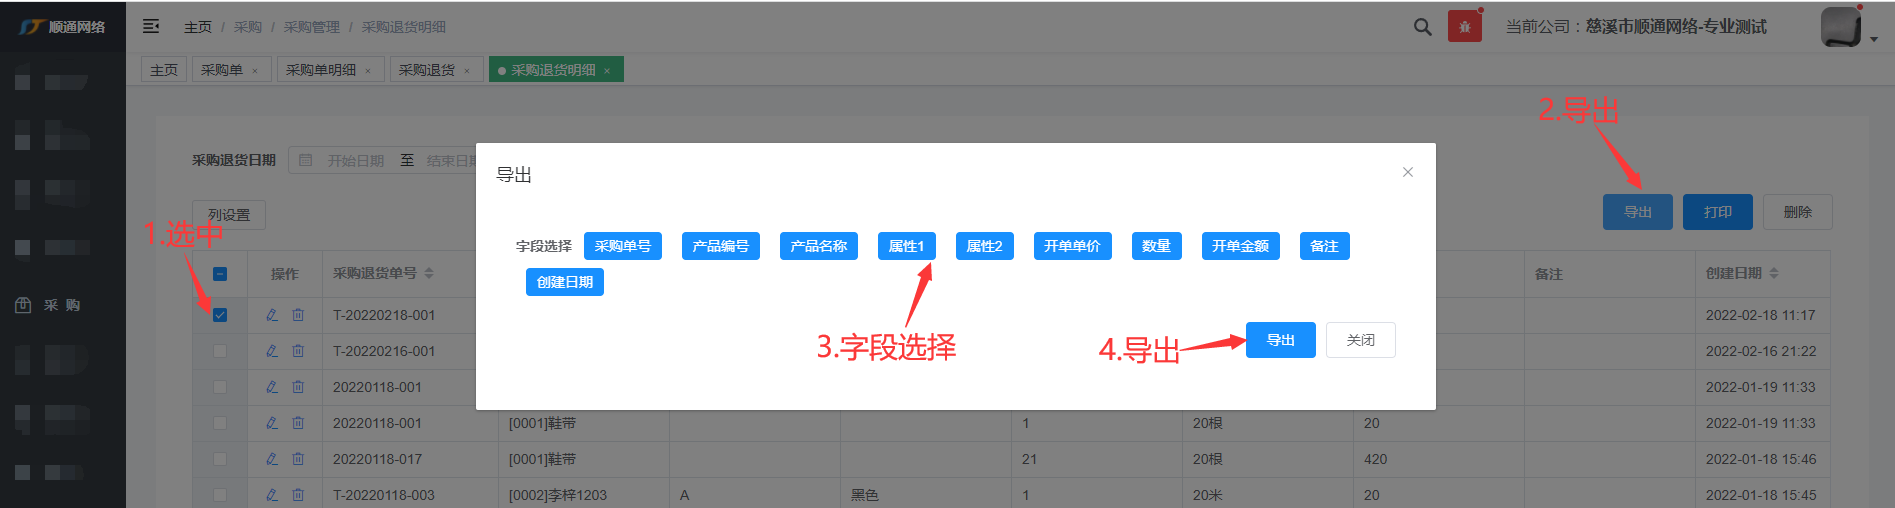Screen dimensions: 1895x508
Task: Click the blue 导出 button in dialog
Action: pyautogui.click(x=1280, y=340)
